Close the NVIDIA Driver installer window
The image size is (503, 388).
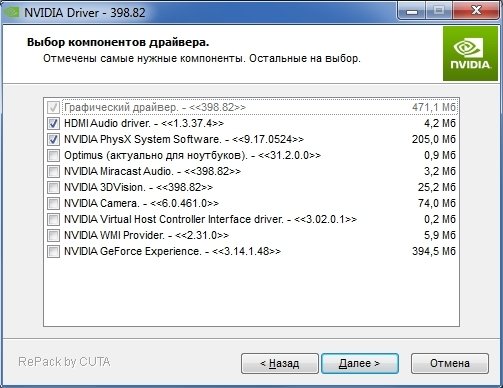(x=476, y=11)
